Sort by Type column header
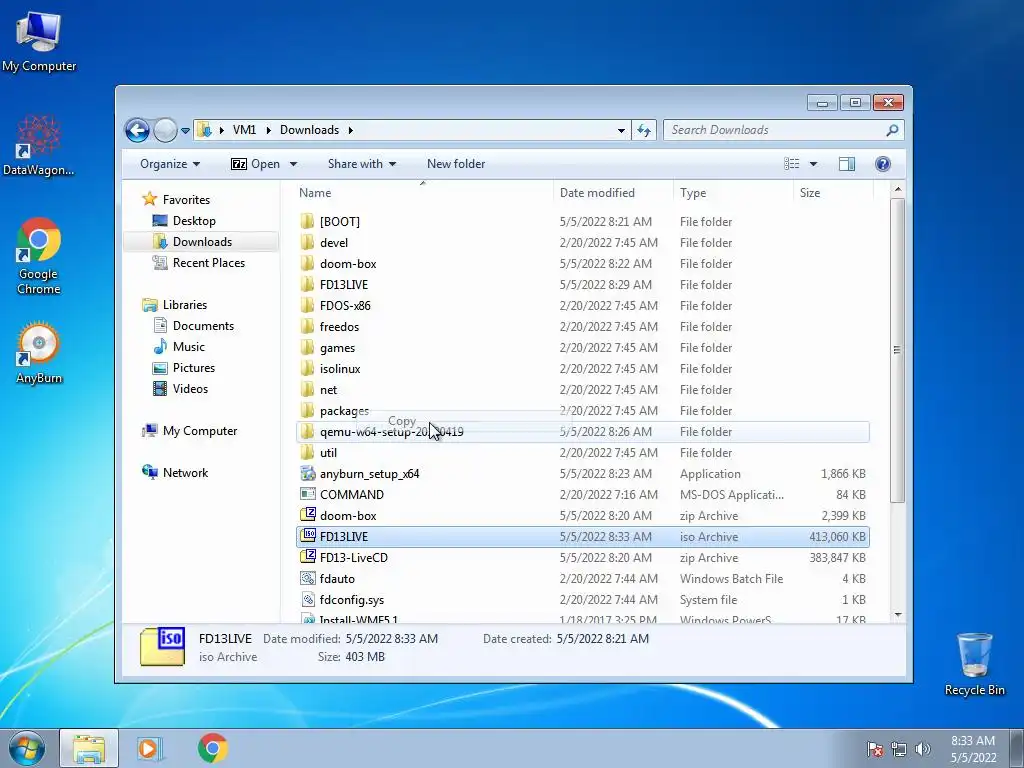The height and width of the screenshot is (768, 1024). tap(733, 193)
